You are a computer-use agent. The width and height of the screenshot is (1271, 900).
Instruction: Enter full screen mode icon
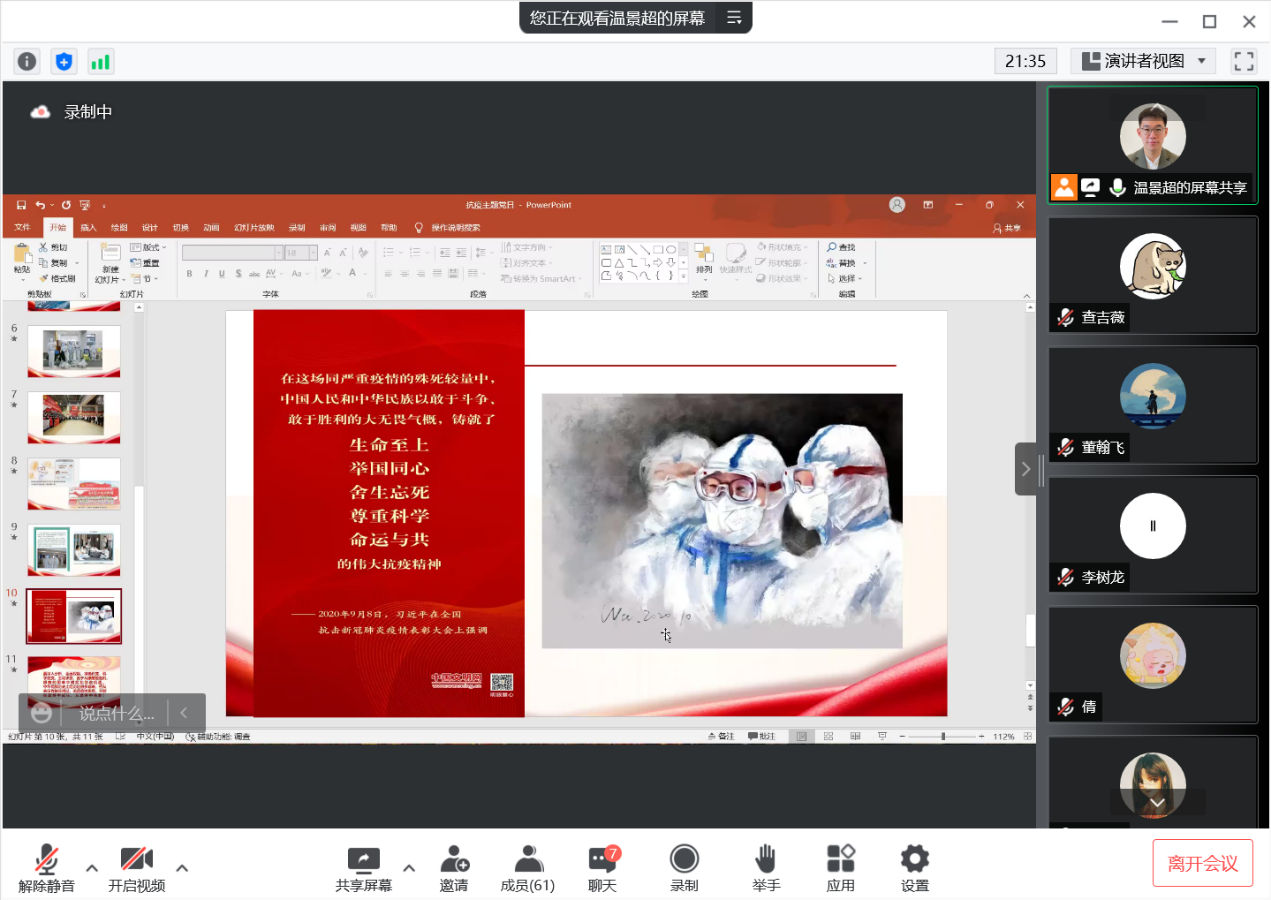(x=1243, y=61)
